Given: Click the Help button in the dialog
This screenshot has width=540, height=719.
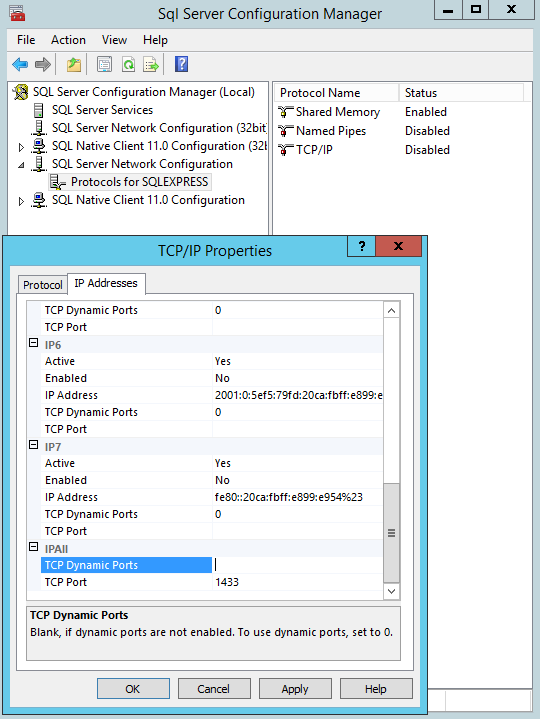Looking at the screenshot, I should (376, 689).
